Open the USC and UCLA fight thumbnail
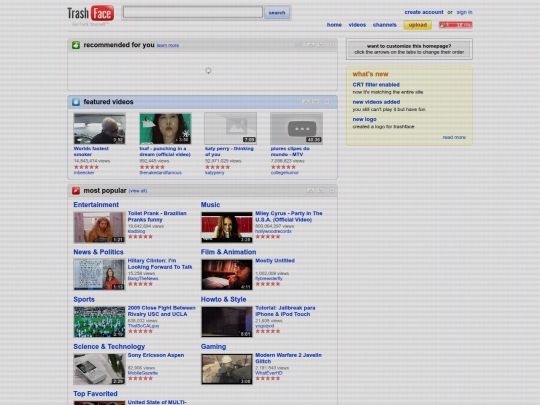540x405 pixels. pyautogui.click(x=99, y=322)
